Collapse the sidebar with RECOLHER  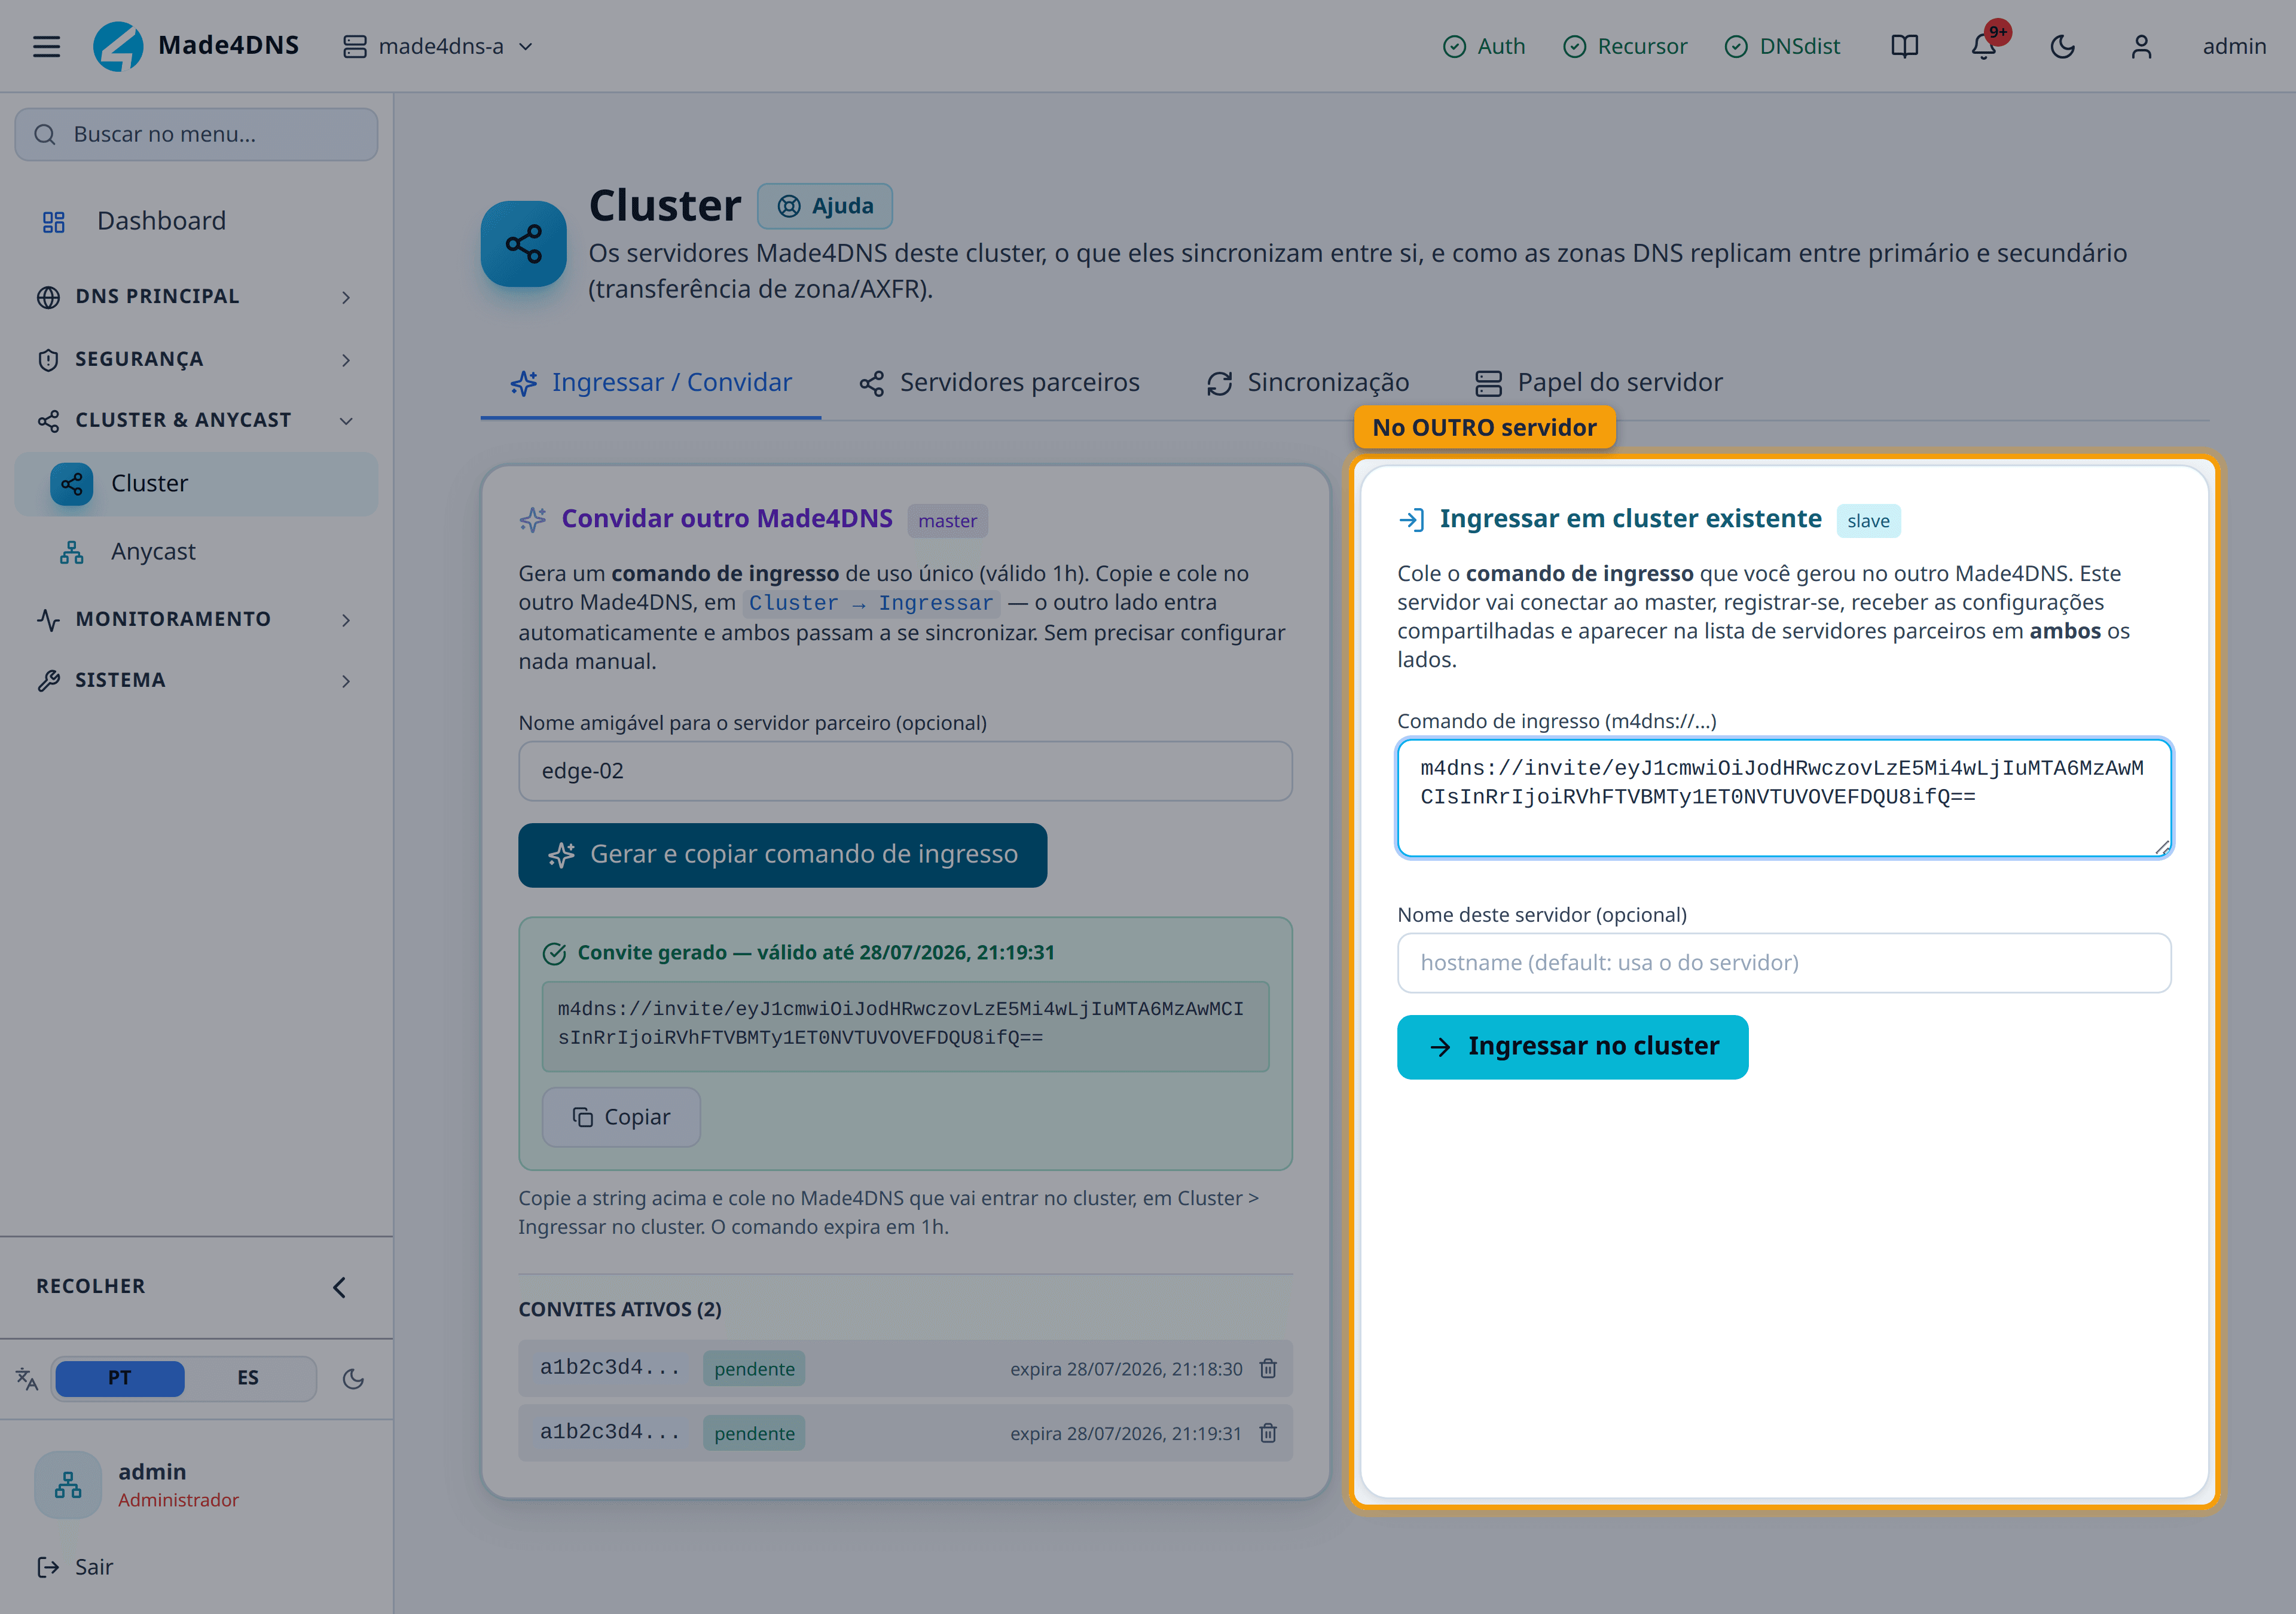pyautogui.click(x=196, y=1287)
